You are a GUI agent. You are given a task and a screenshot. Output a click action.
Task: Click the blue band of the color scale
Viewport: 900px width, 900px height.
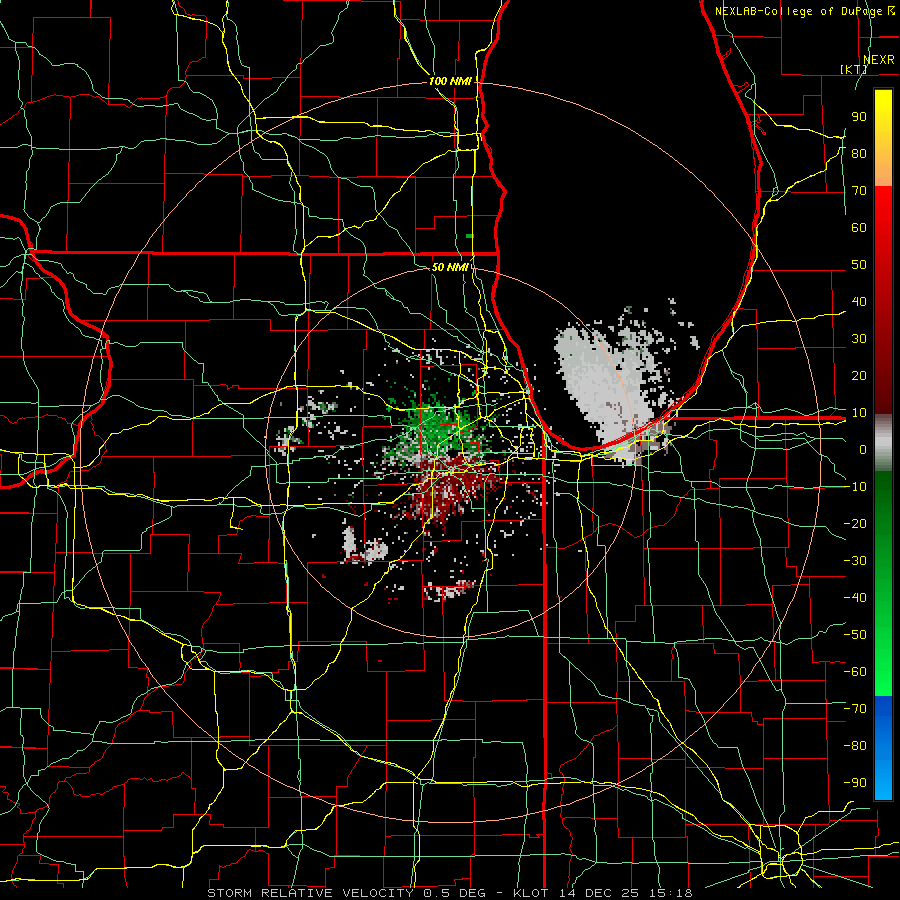pyautogui.click(x=883, y=748)
